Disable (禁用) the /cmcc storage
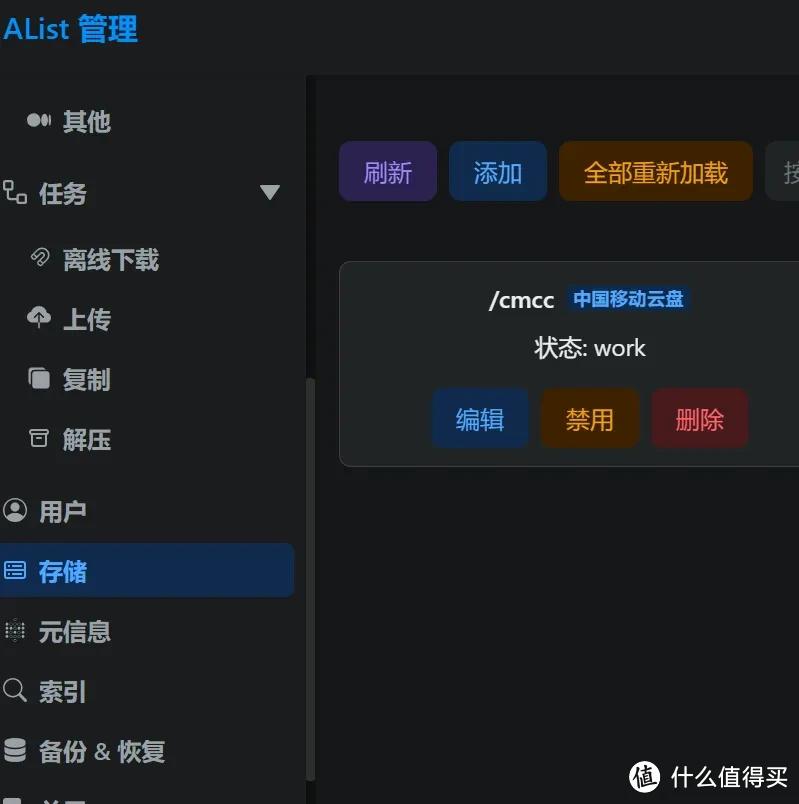Screen dimensions: 799x804 click(589, 419)
